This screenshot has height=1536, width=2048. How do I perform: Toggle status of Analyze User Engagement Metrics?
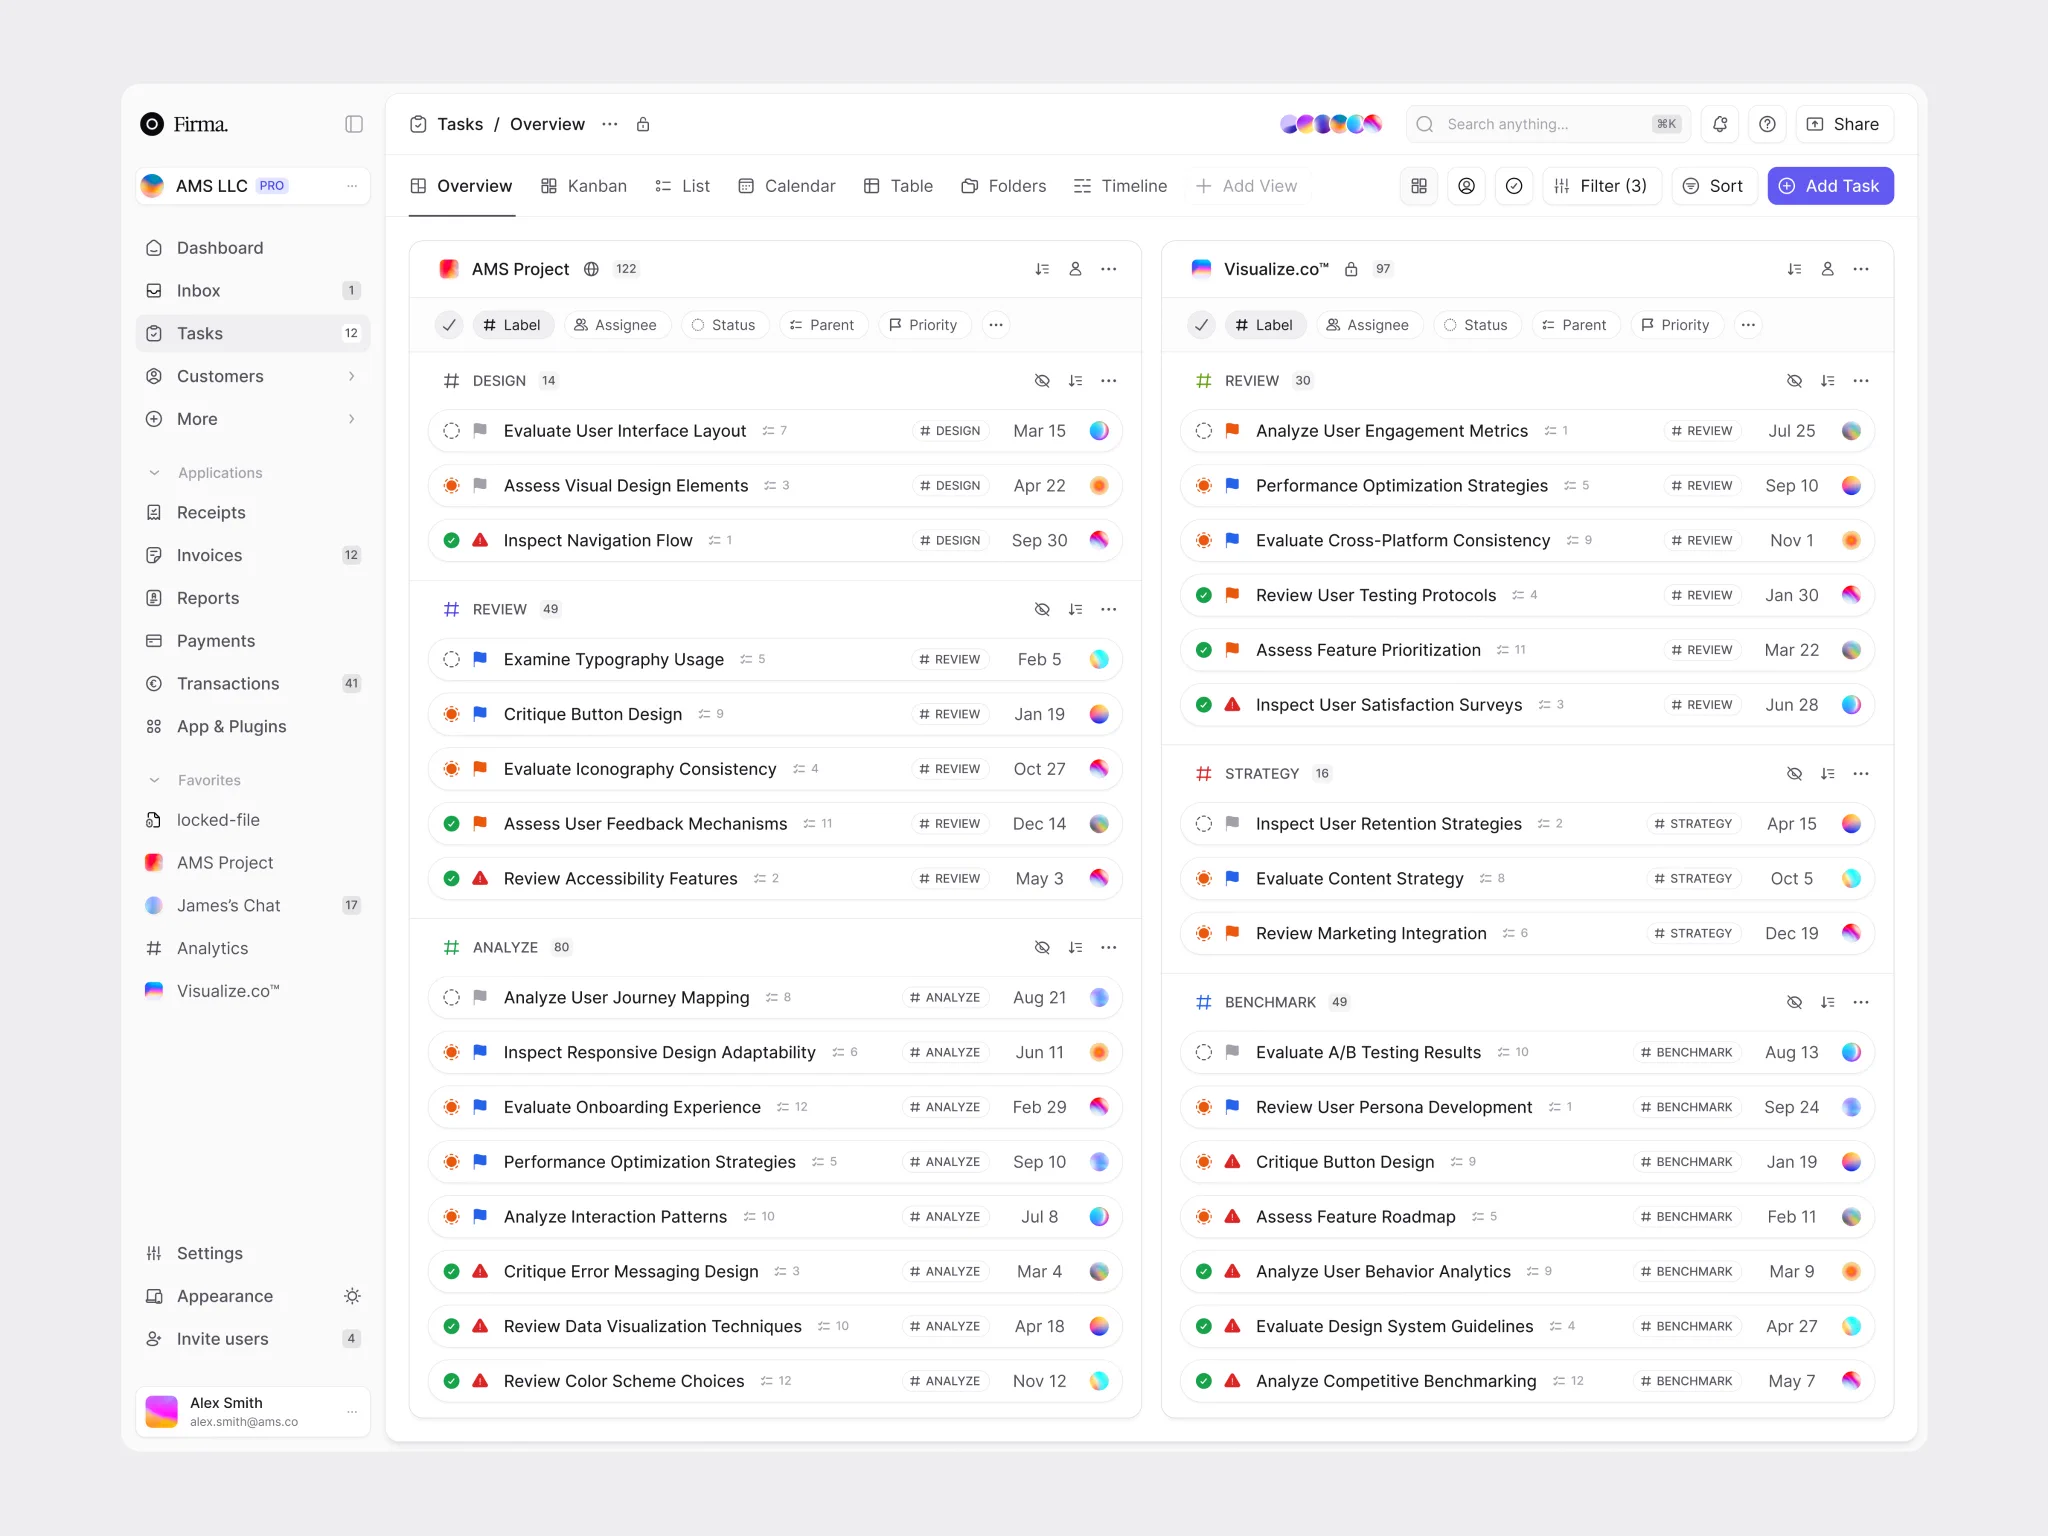pos(1204,431)
